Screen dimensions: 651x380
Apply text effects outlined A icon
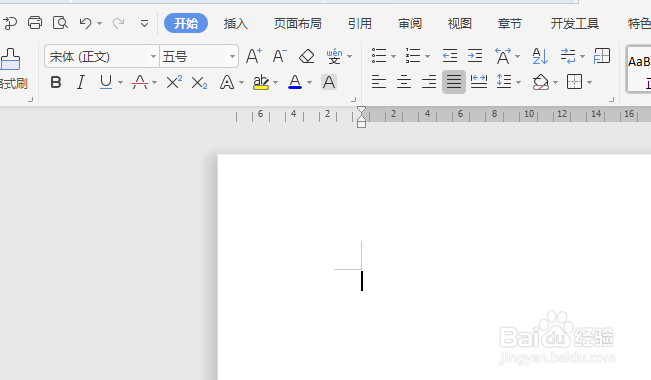pyautogui.click(x=227, y=82)
